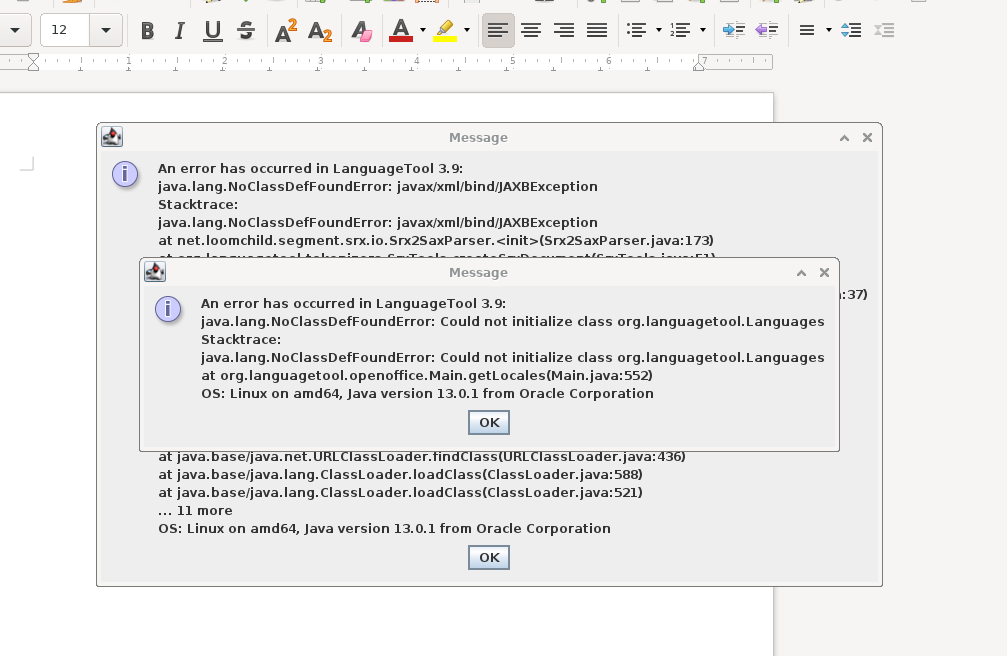Image resolution: width=1007 pixels, height=656 pixels.
Task: Expand the numbering style dropdown arrow
Action: click(x=703, y=30)
